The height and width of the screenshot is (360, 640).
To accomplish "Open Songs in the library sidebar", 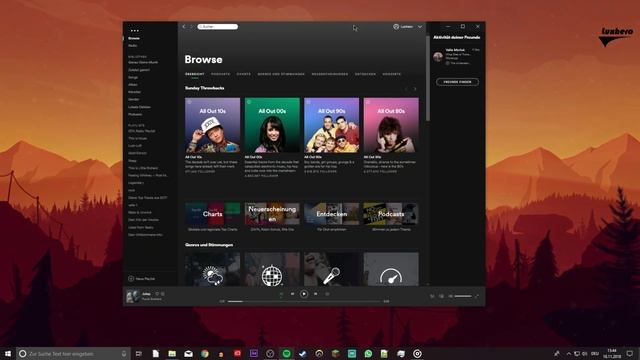I will (133, 77).
